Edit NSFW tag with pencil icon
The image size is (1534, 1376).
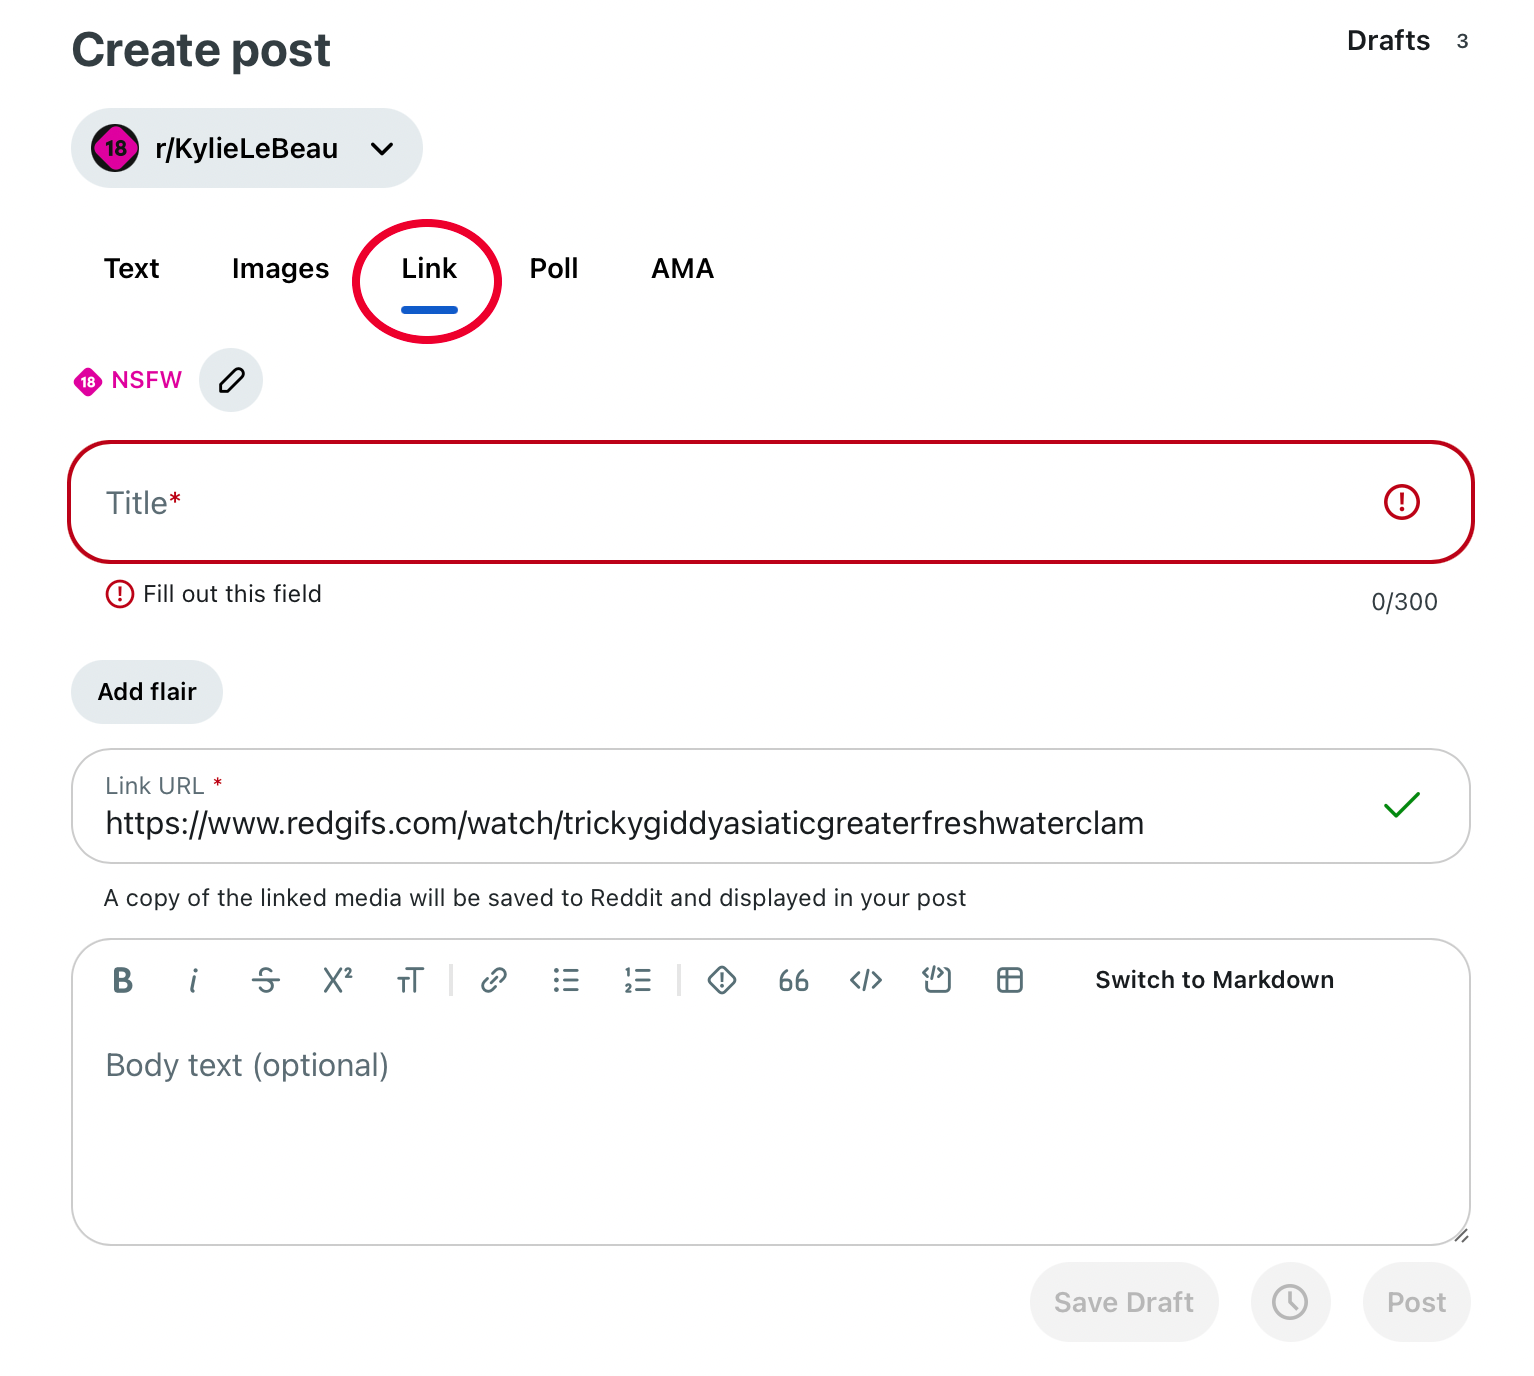(x=231, y=380)
